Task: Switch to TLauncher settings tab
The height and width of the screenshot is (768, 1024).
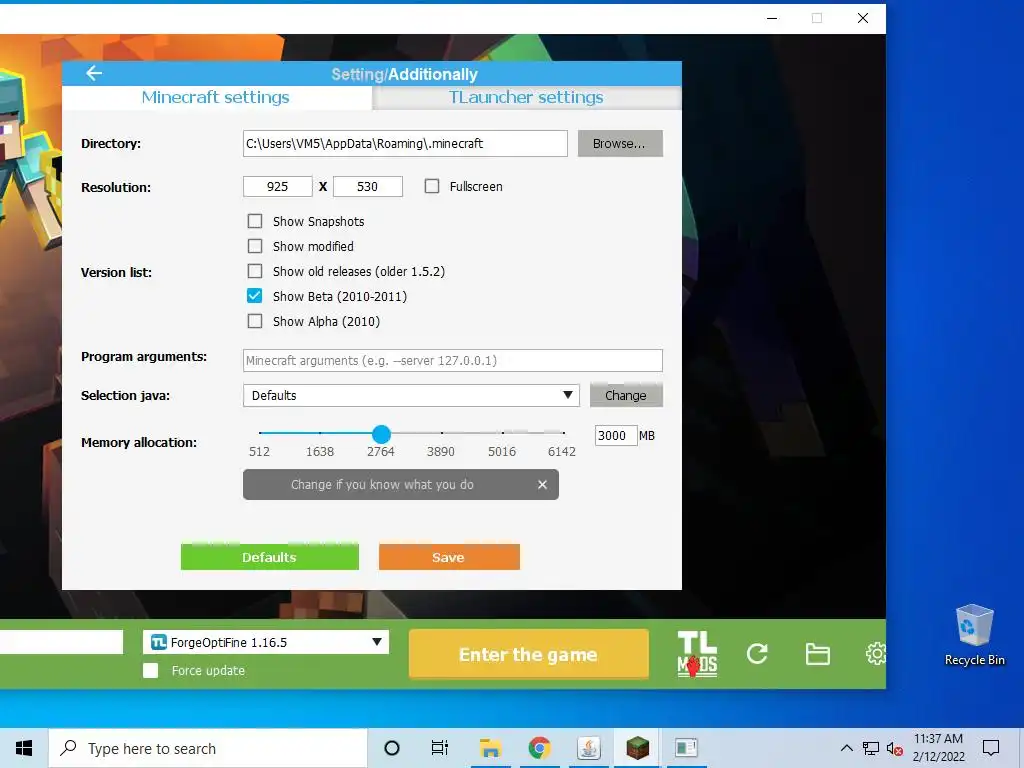Action: point(526,97)
